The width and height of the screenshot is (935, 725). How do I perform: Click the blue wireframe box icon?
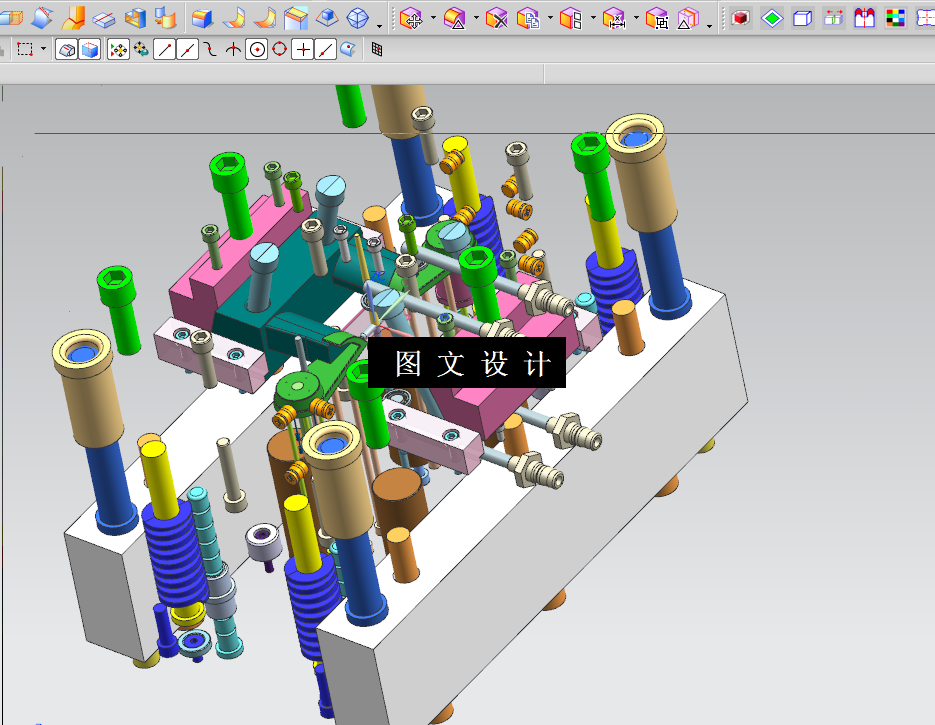[803, 18]
